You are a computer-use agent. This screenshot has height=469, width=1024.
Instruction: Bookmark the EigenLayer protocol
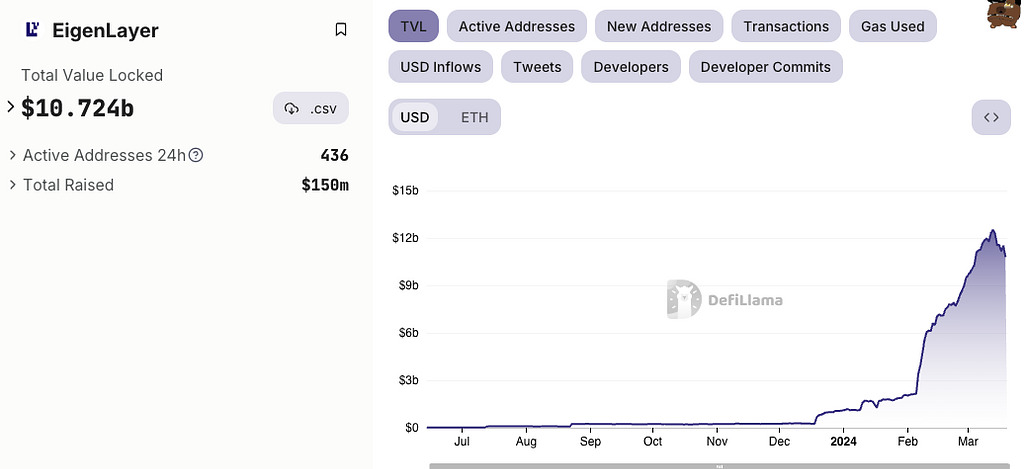coord(341,29)
